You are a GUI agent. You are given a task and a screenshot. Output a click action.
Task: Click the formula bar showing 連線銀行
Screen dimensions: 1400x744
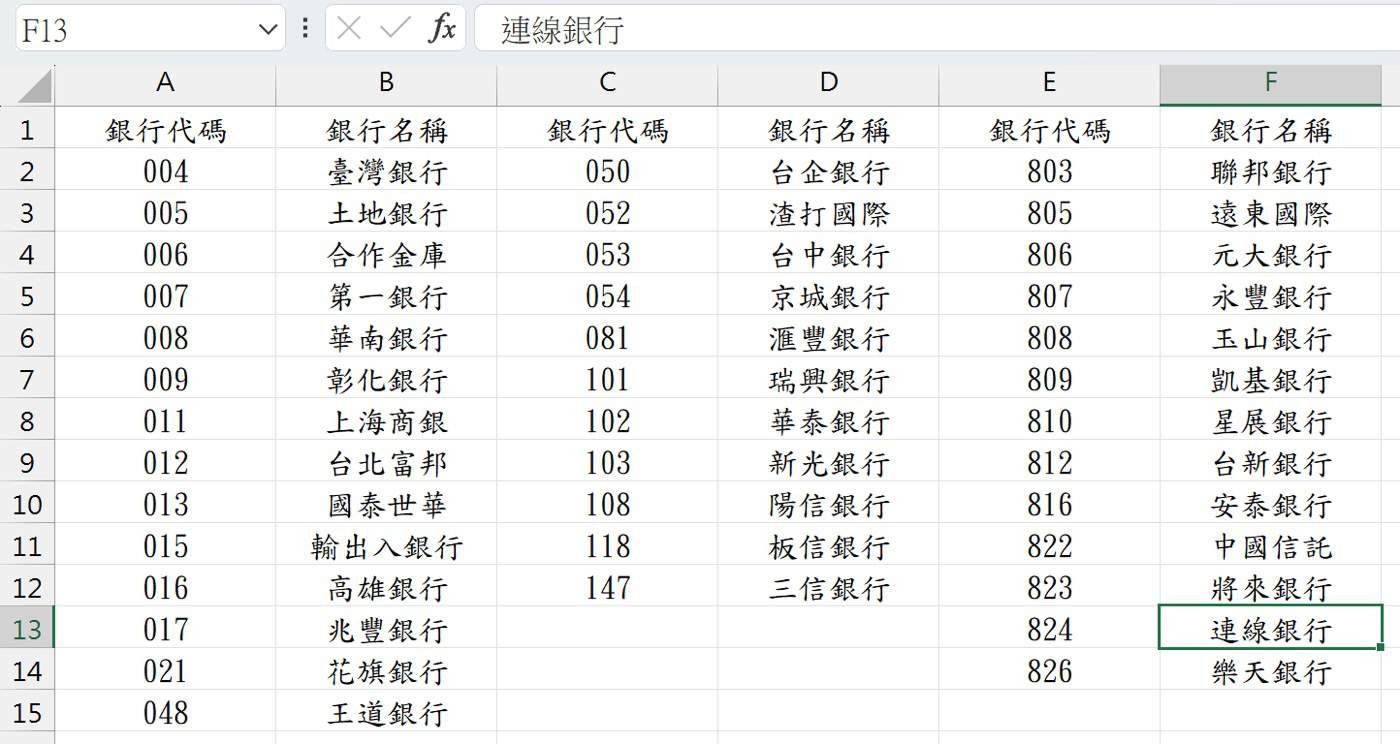[x=936, y=29]
